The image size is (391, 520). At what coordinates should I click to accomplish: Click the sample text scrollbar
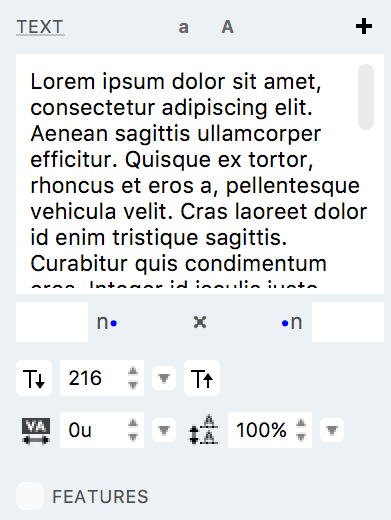[x=366, y=97]
